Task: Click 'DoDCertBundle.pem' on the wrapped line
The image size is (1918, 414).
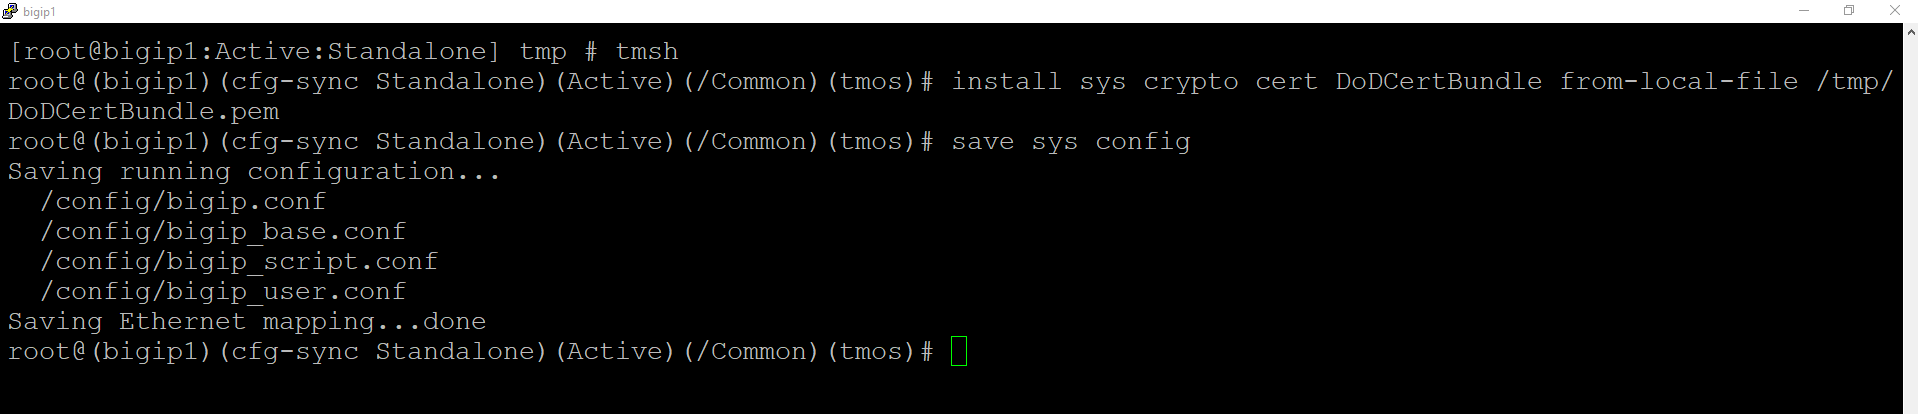Action: click(x=143, y=111)
